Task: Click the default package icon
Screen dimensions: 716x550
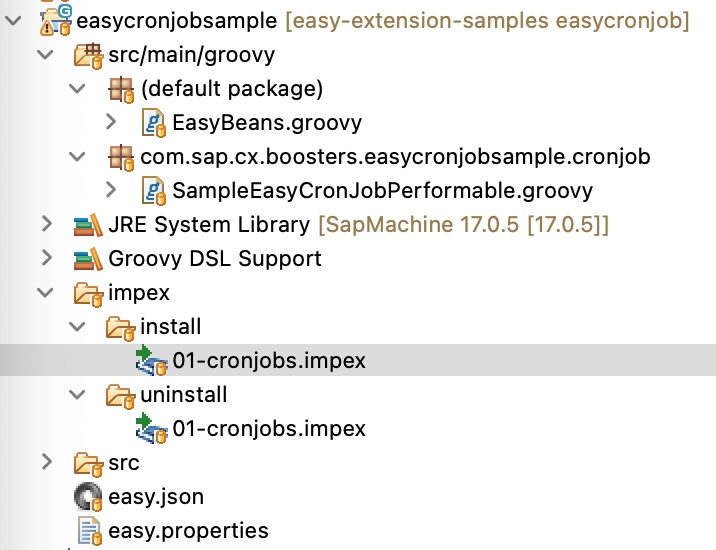Action: click(122, 89)
